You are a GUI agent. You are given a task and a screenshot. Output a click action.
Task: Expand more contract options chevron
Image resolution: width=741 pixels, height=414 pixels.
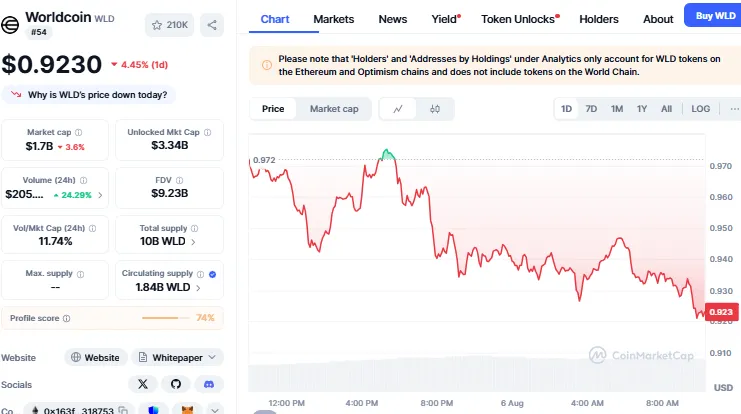(x=214, y=409)
